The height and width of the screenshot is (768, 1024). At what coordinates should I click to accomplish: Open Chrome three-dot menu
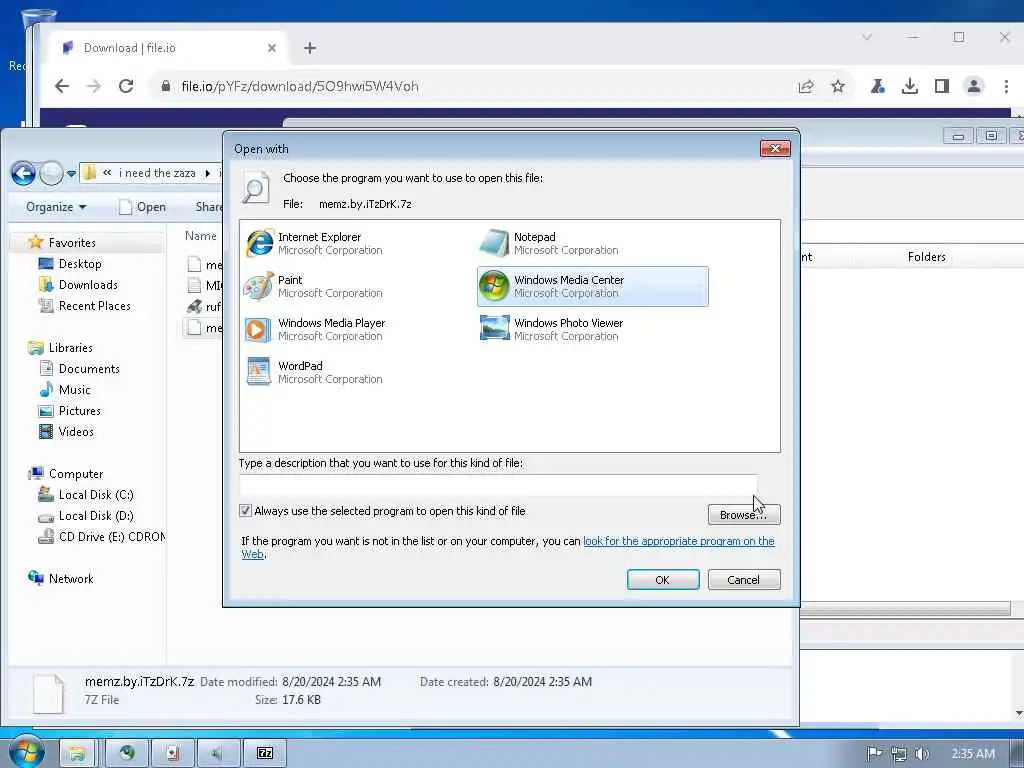1006,86
